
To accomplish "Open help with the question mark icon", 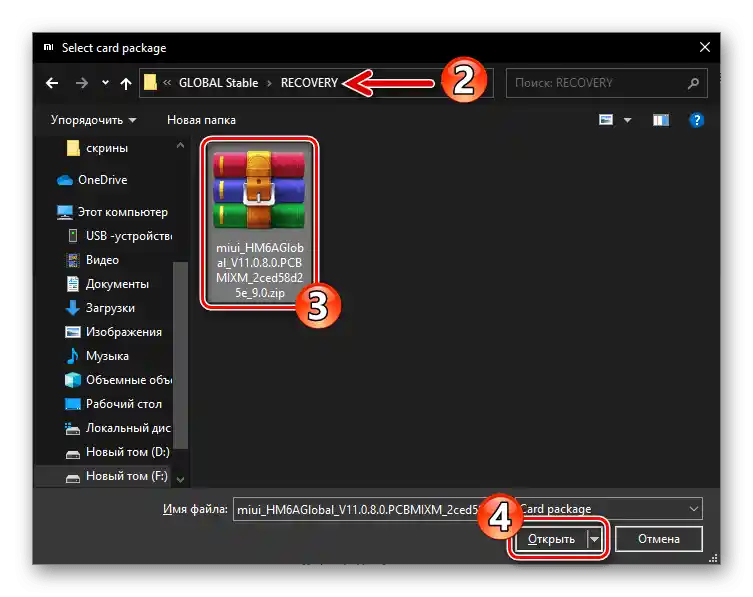I will (x=696, y=120).
